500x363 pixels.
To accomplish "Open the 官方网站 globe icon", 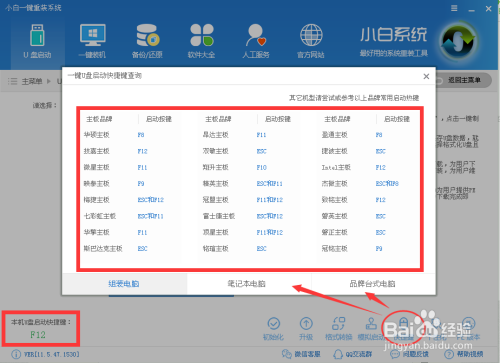I will (x=311, y=35).
